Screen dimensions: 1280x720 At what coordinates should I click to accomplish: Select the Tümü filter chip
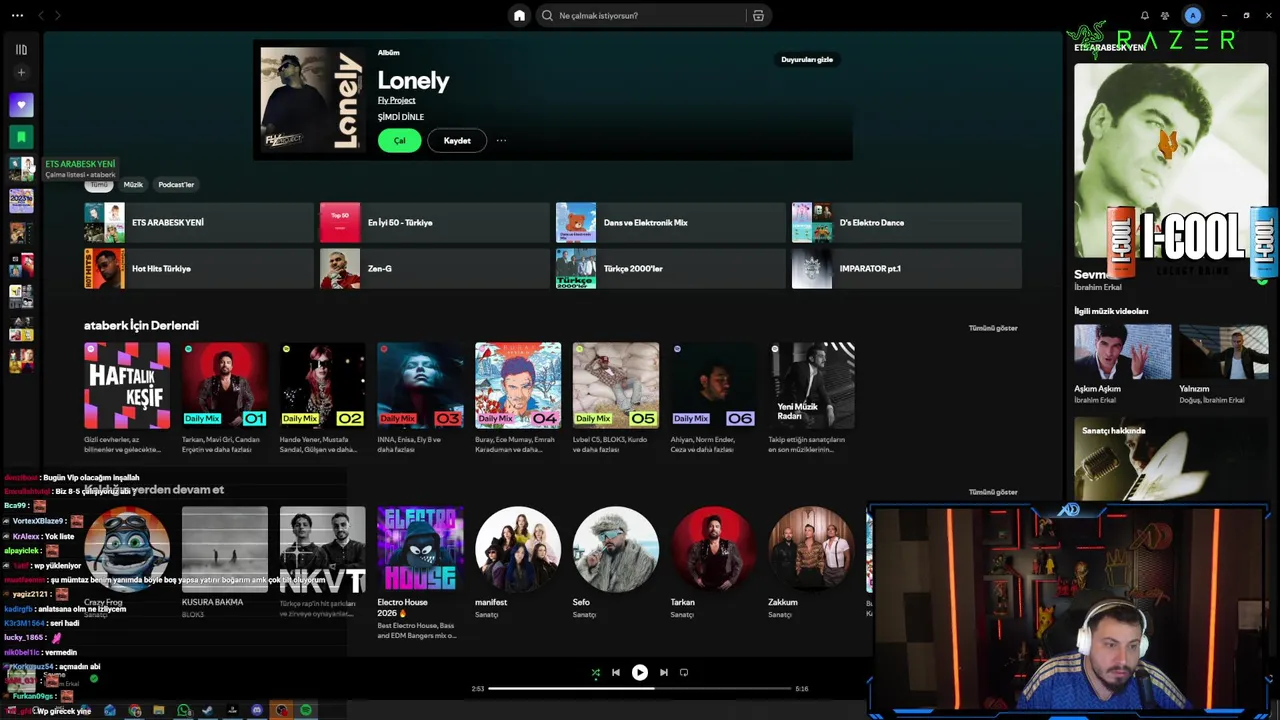click(99, 184)
